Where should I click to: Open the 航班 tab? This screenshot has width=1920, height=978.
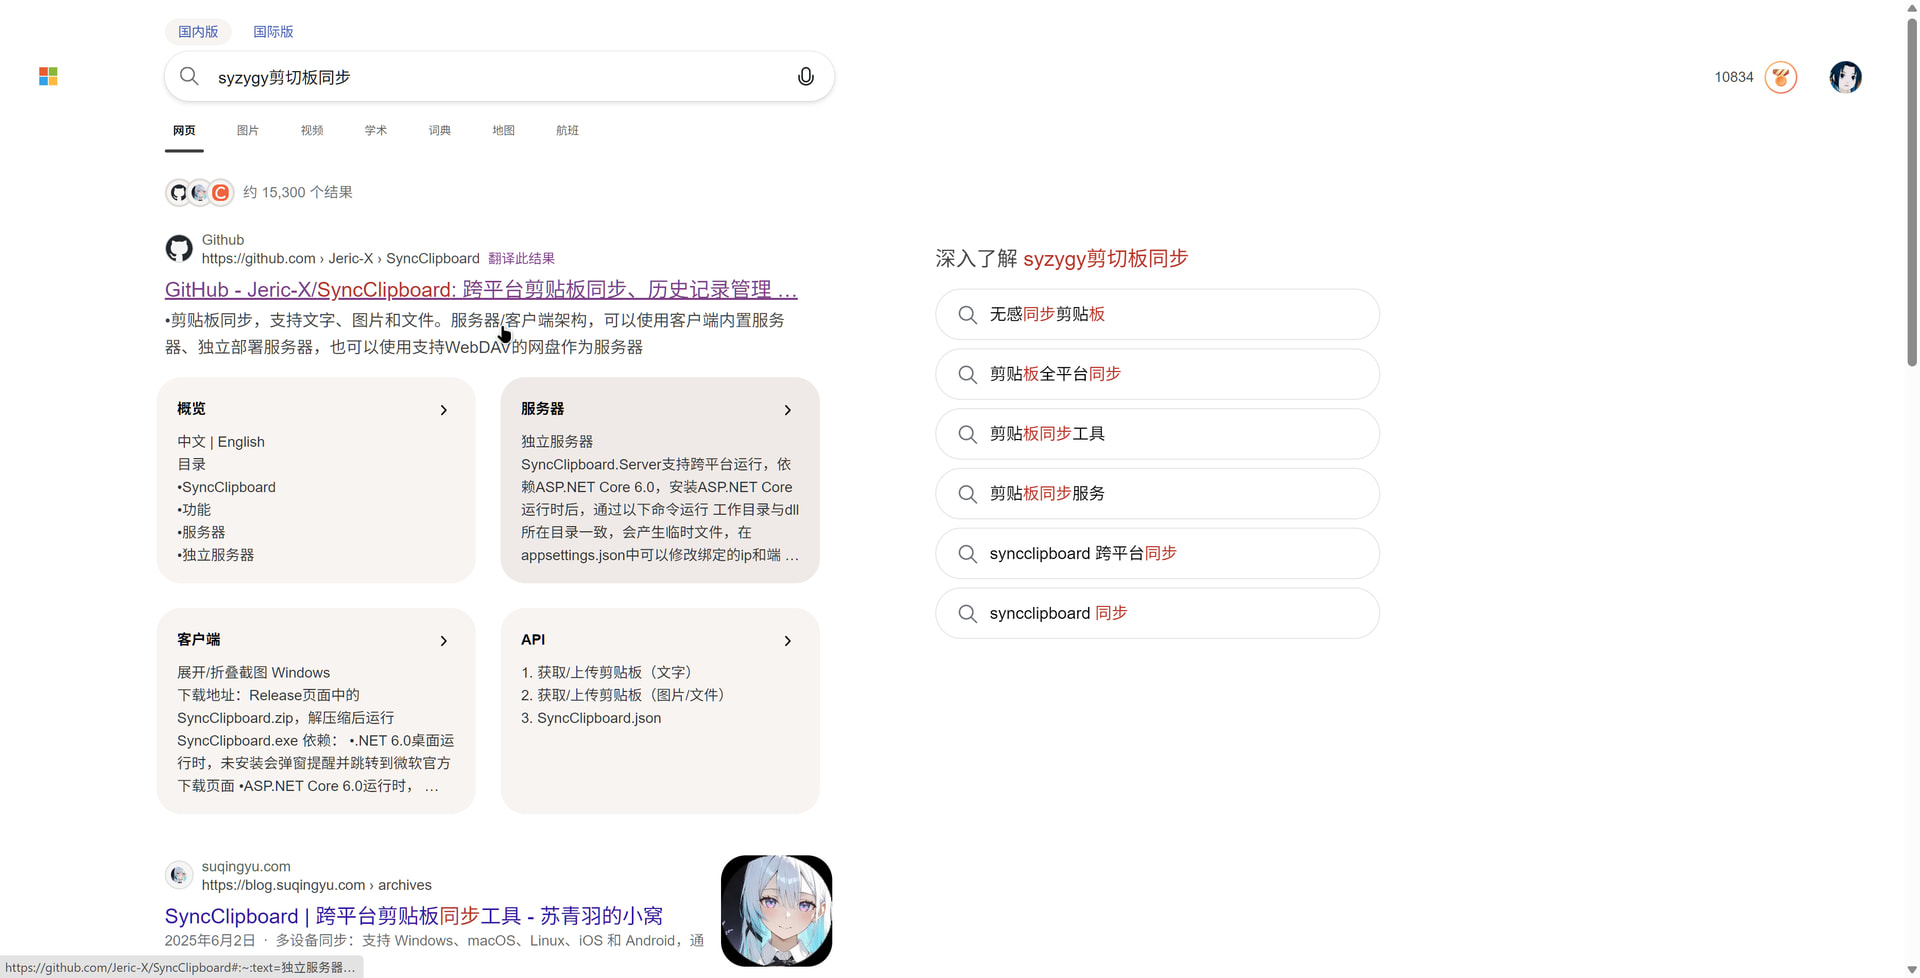pos(568,131)
